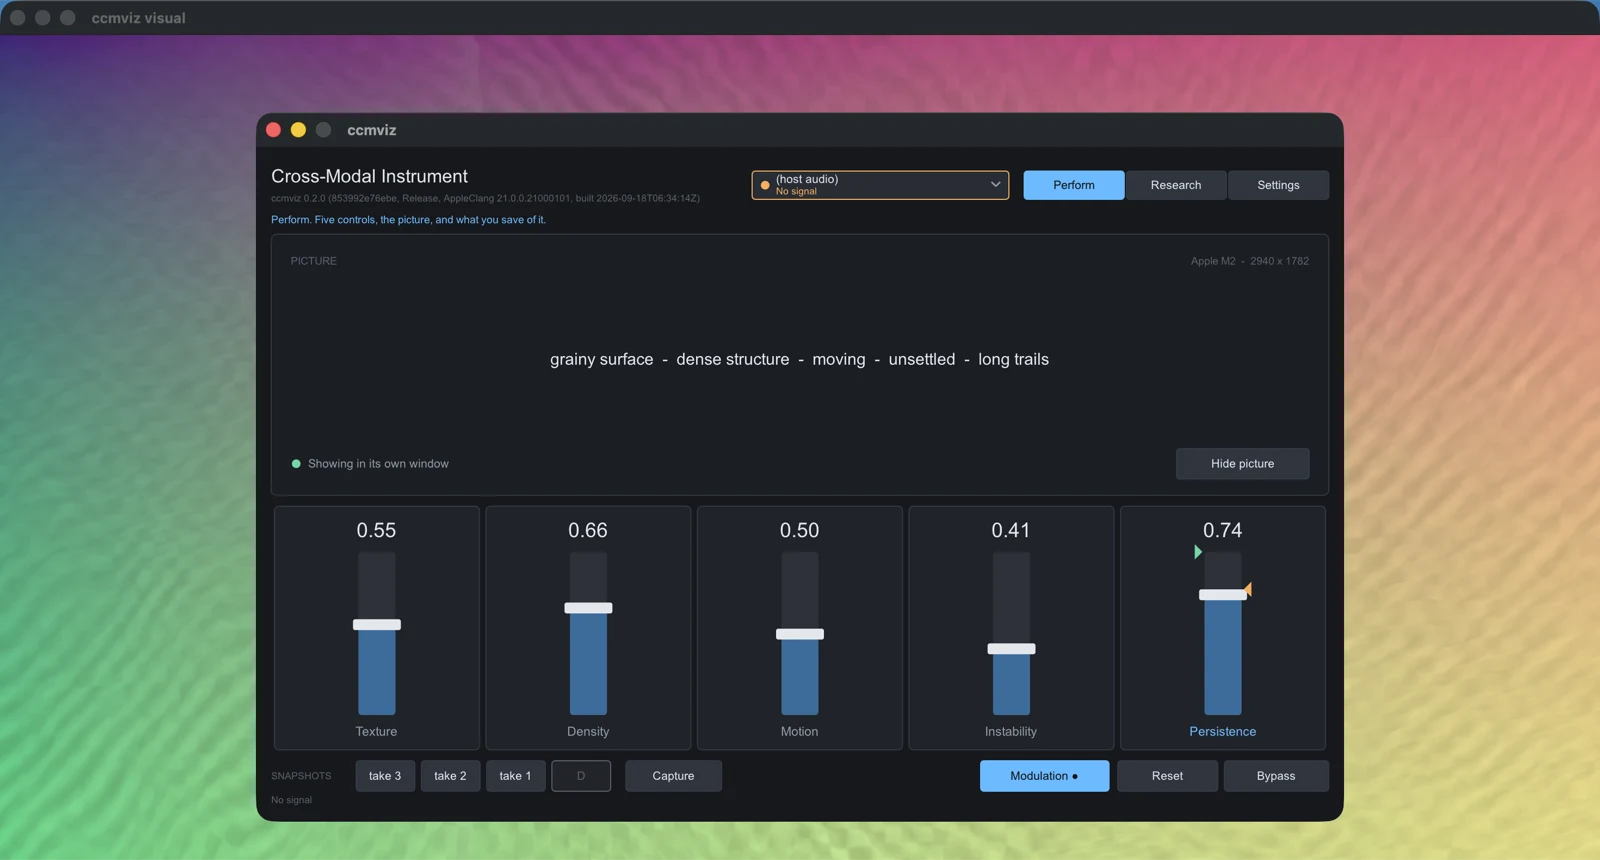Click the Instability slider handle
The width and height of the screenshot is (1600, 860).
1011,649
